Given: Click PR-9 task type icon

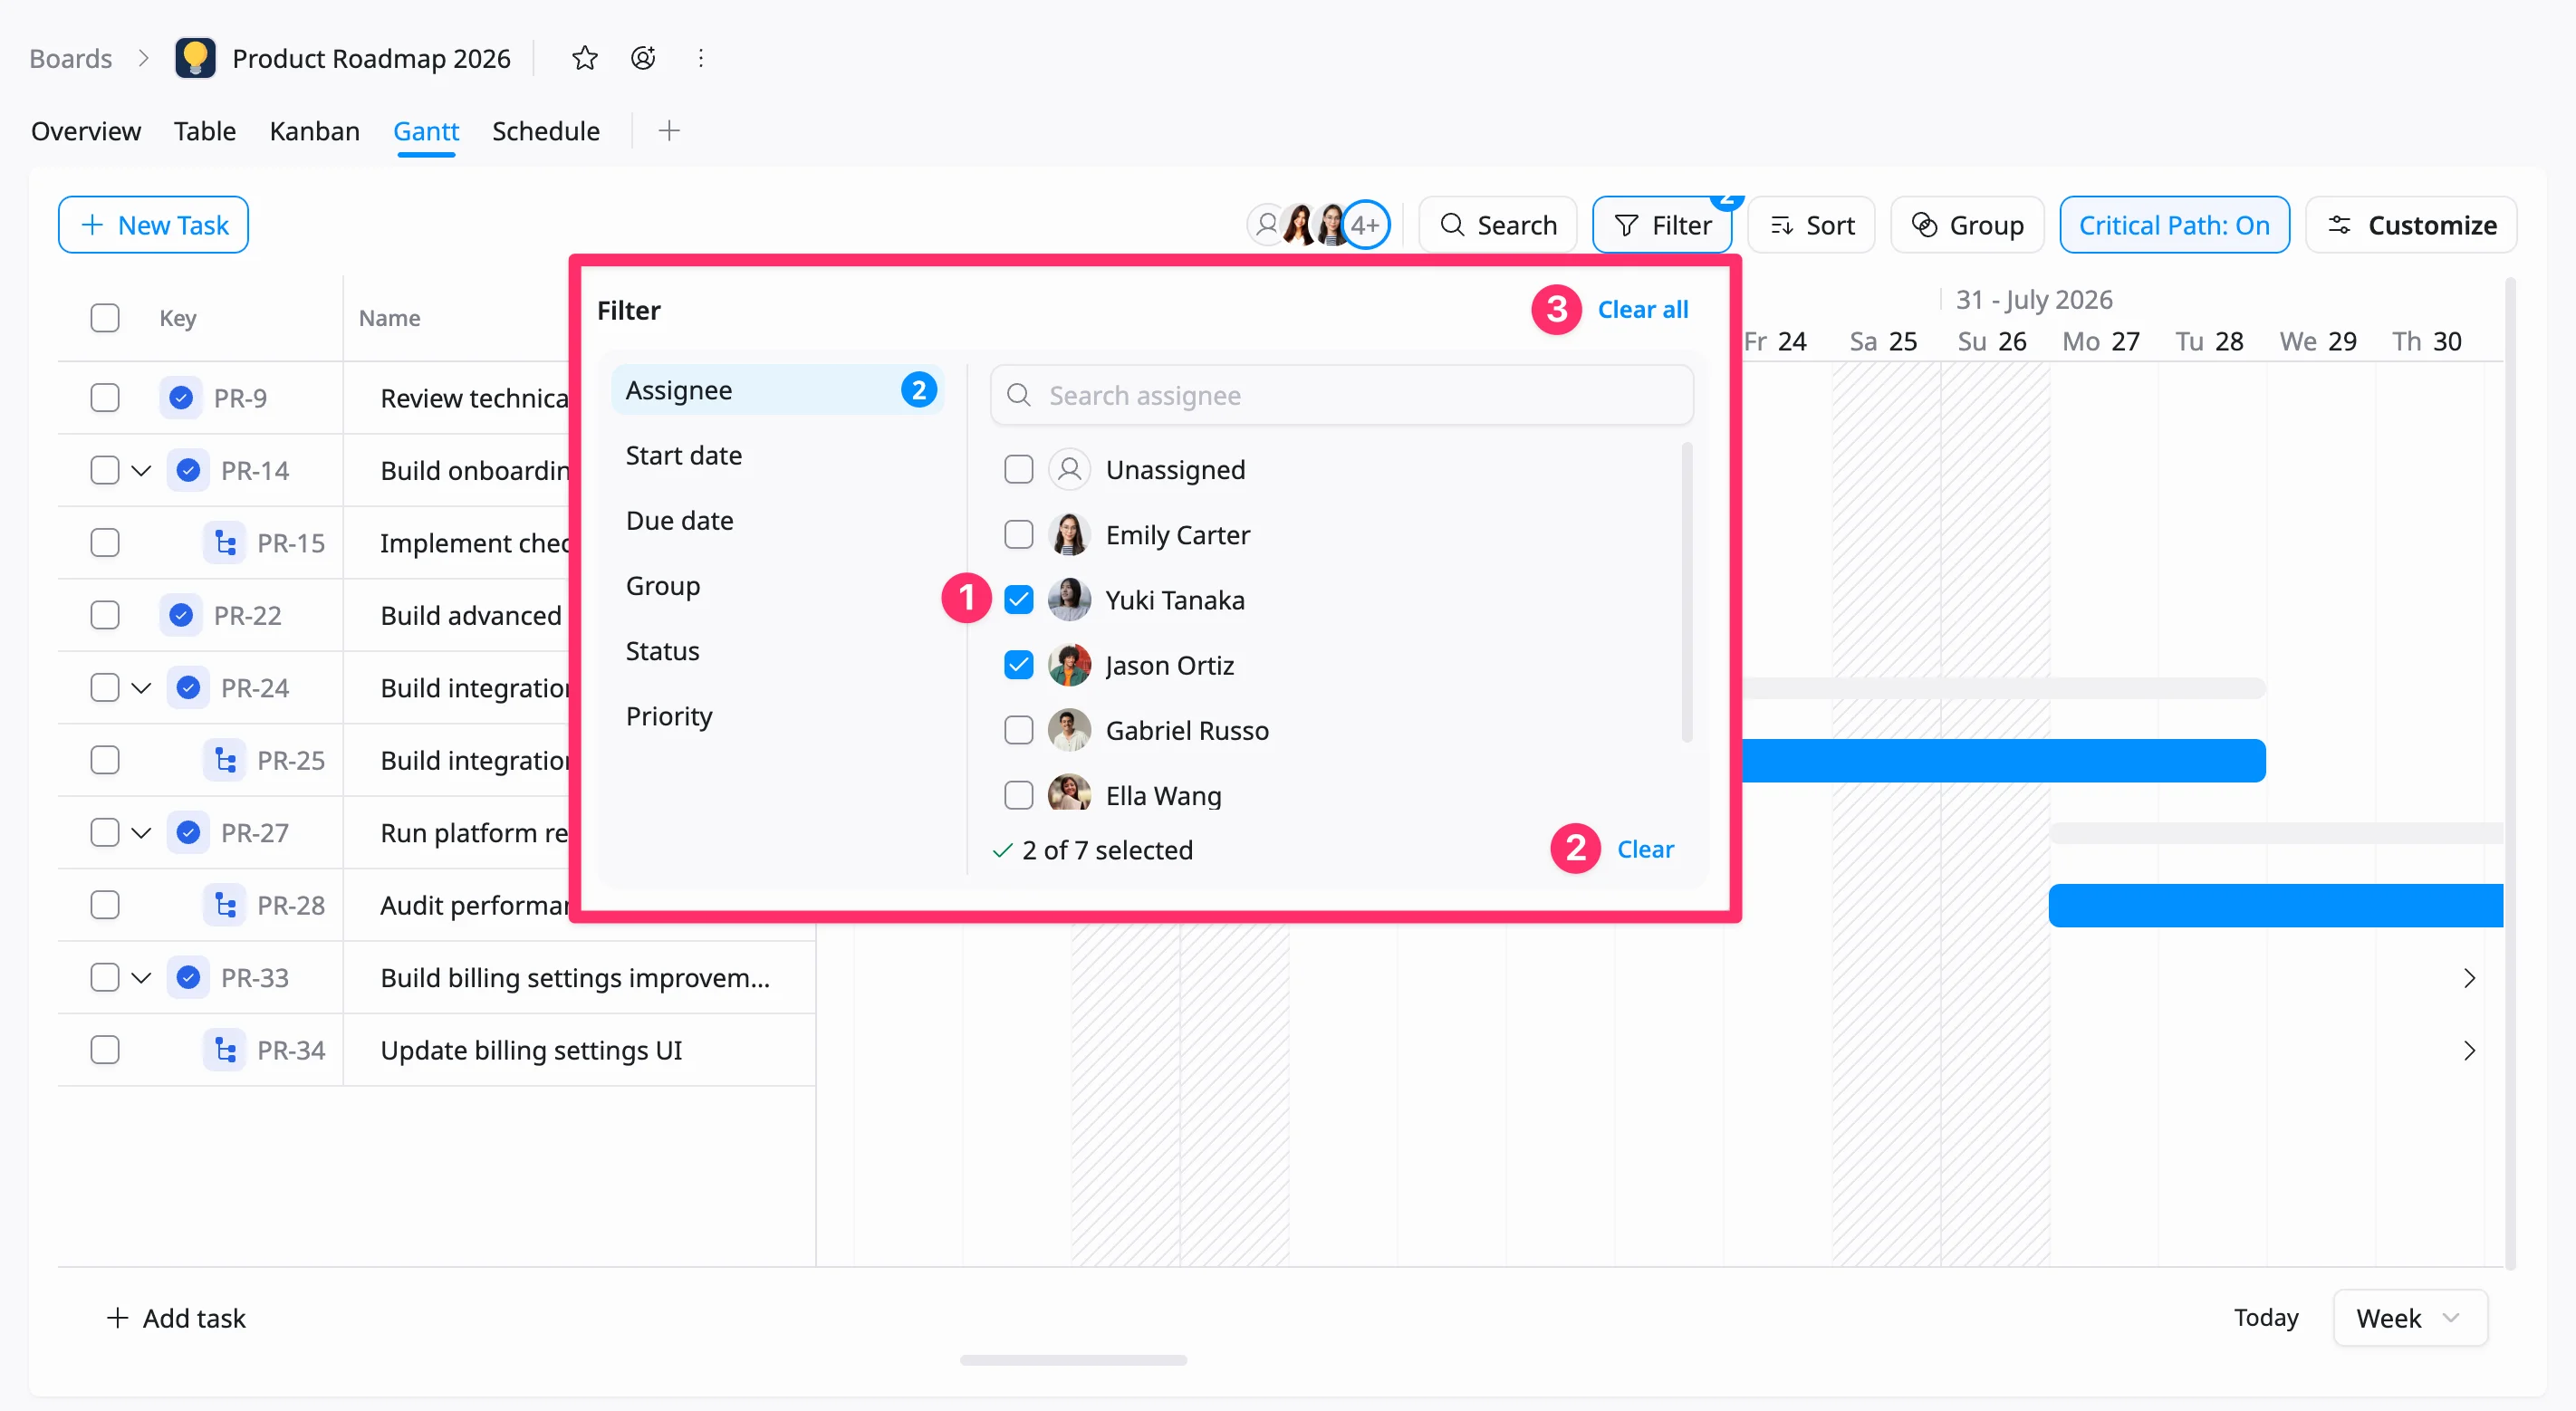Looking at the screenshot, I should [181, 398].
